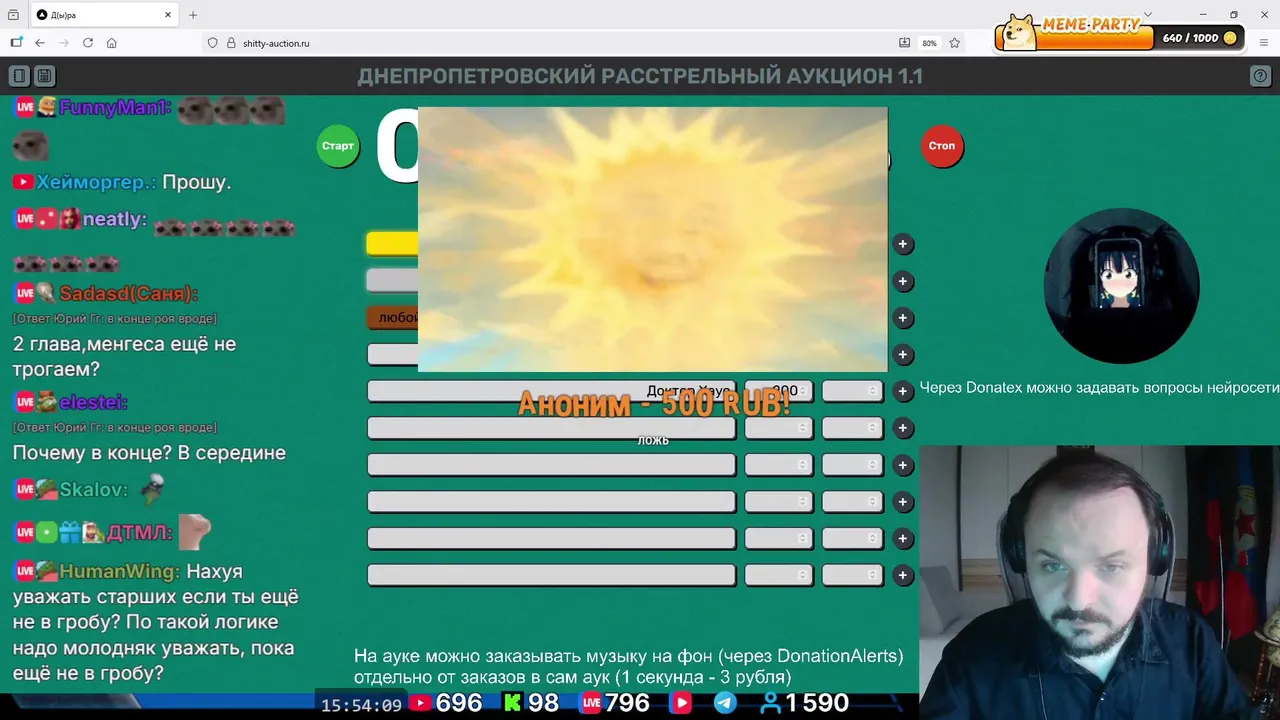Select the brown любой lot row

tap(392, 318)
